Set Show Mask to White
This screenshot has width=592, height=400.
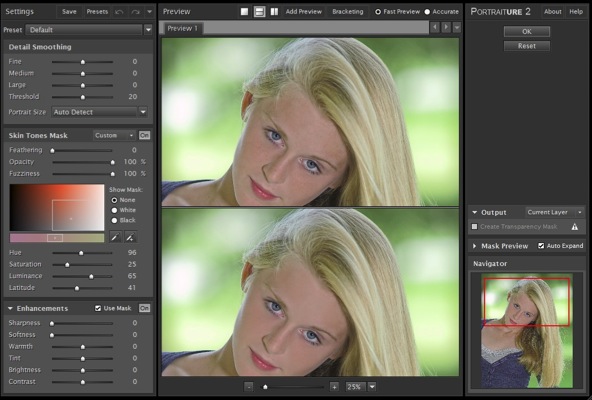point(114,210)
